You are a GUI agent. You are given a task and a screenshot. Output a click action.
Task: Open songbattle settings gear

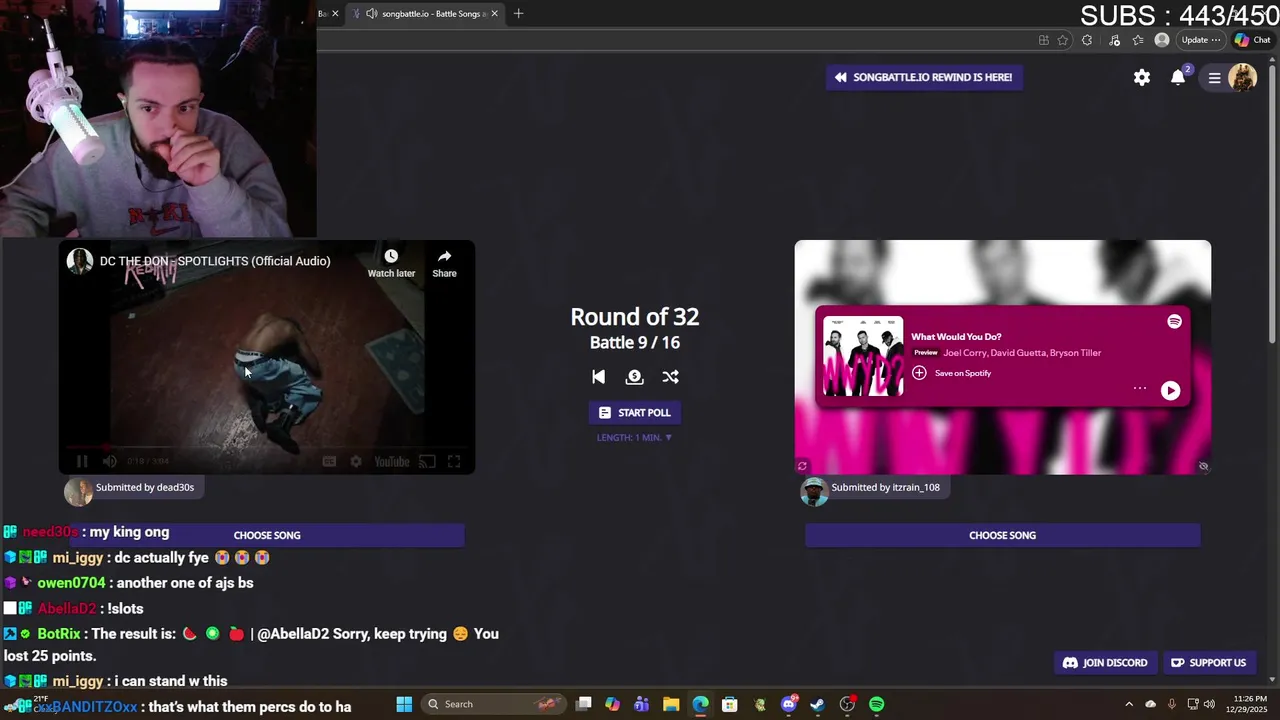(1141, 77)
